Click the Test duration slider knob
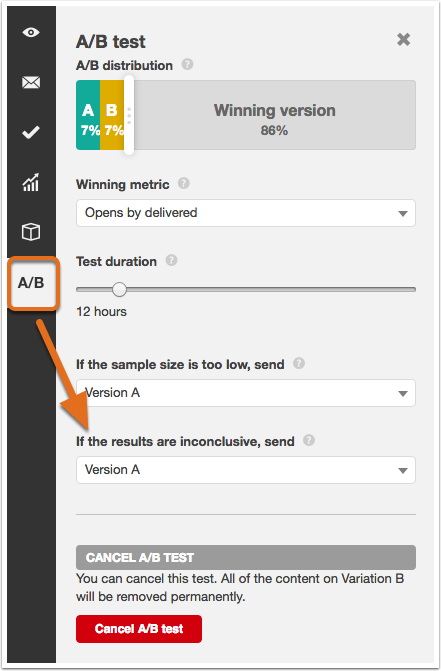The image size is (441, 671). 119,289
